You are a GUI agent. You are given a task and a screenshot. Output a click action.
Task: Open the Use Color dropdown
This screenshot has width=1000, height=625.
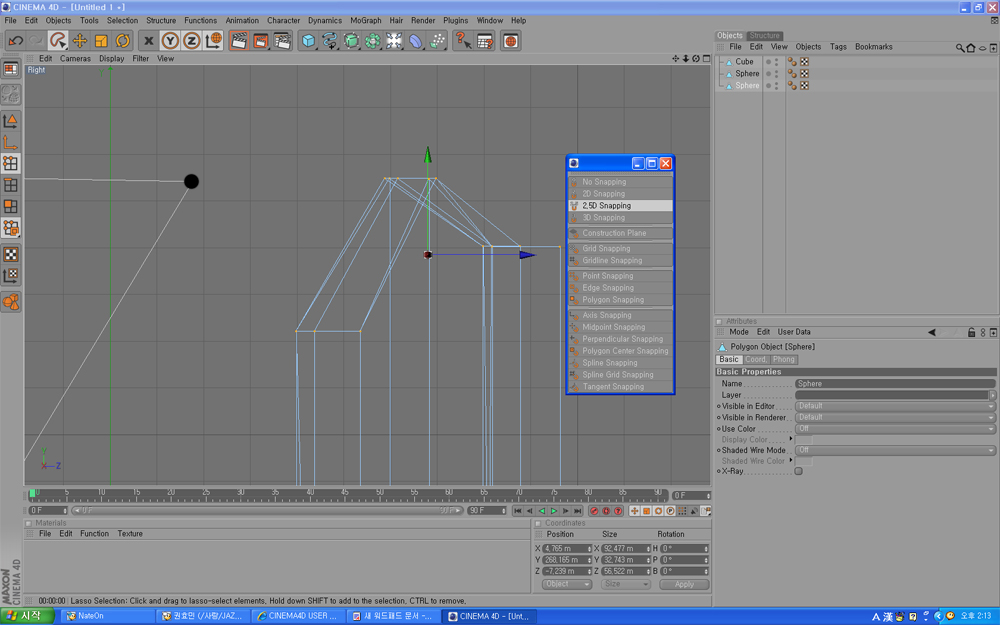click(x=895, y=429)
